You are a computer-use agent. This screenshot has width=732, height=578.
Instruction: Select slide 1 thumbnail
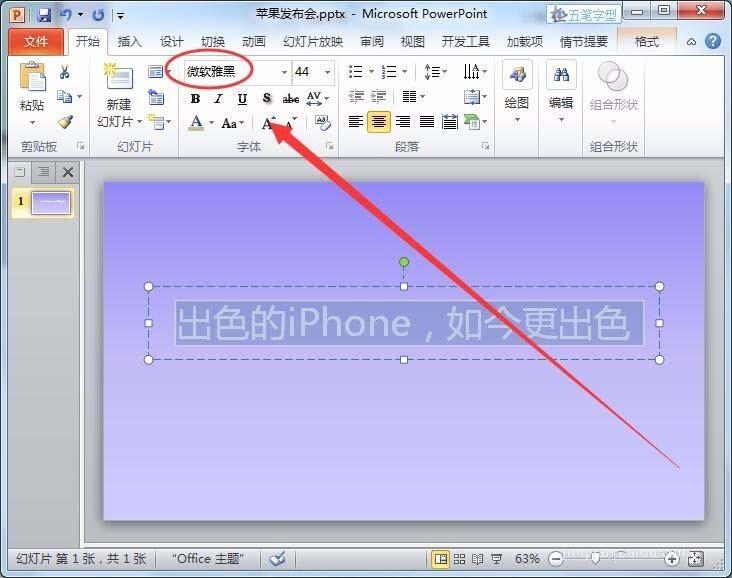click(51, 203)
